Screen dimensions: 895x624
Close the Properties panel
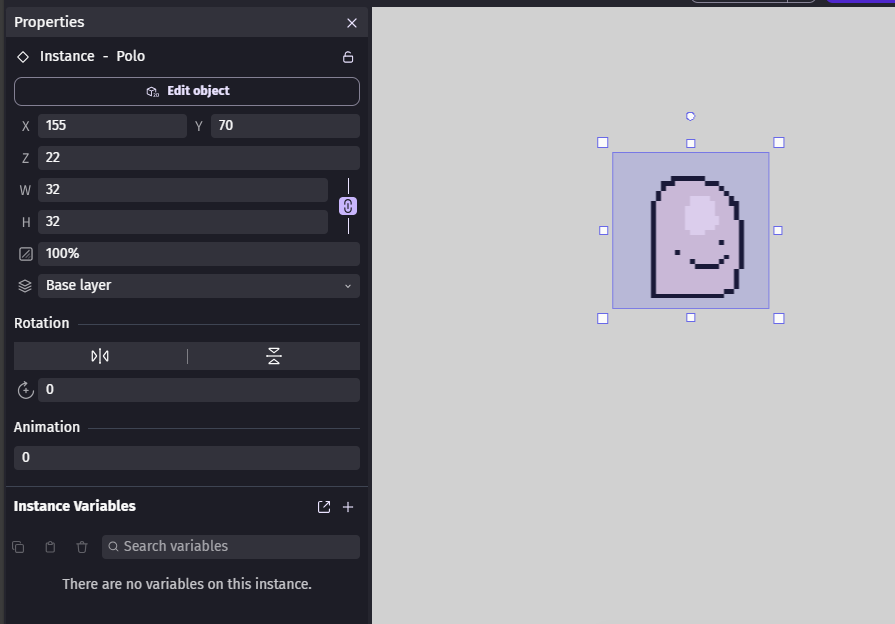352,23
